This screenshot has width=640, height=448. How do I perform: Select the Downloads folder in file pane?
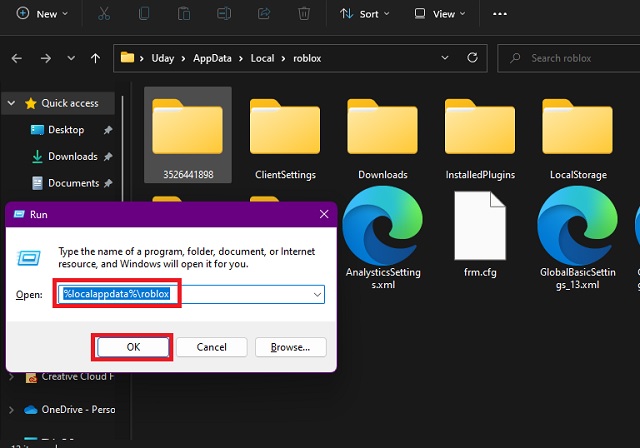[382, 135]
